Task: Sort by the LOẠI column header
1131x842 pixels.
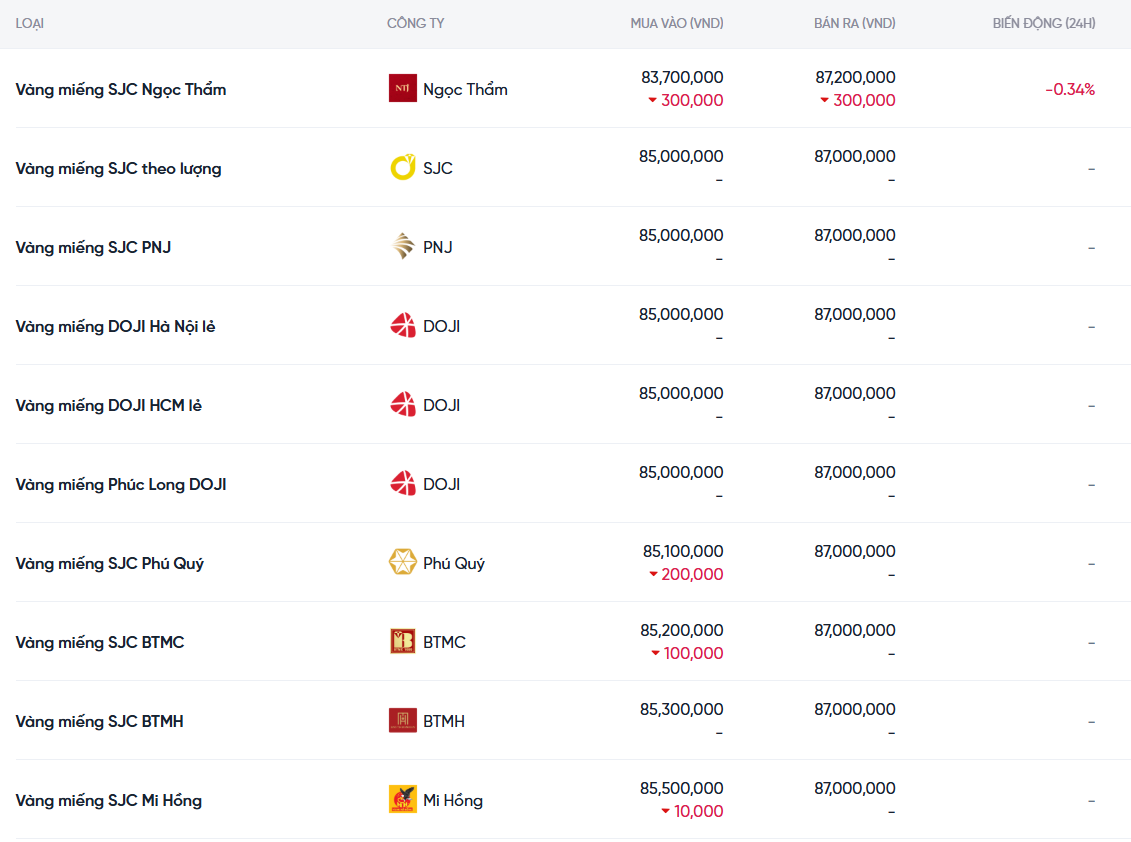Action: coord(30,23)
